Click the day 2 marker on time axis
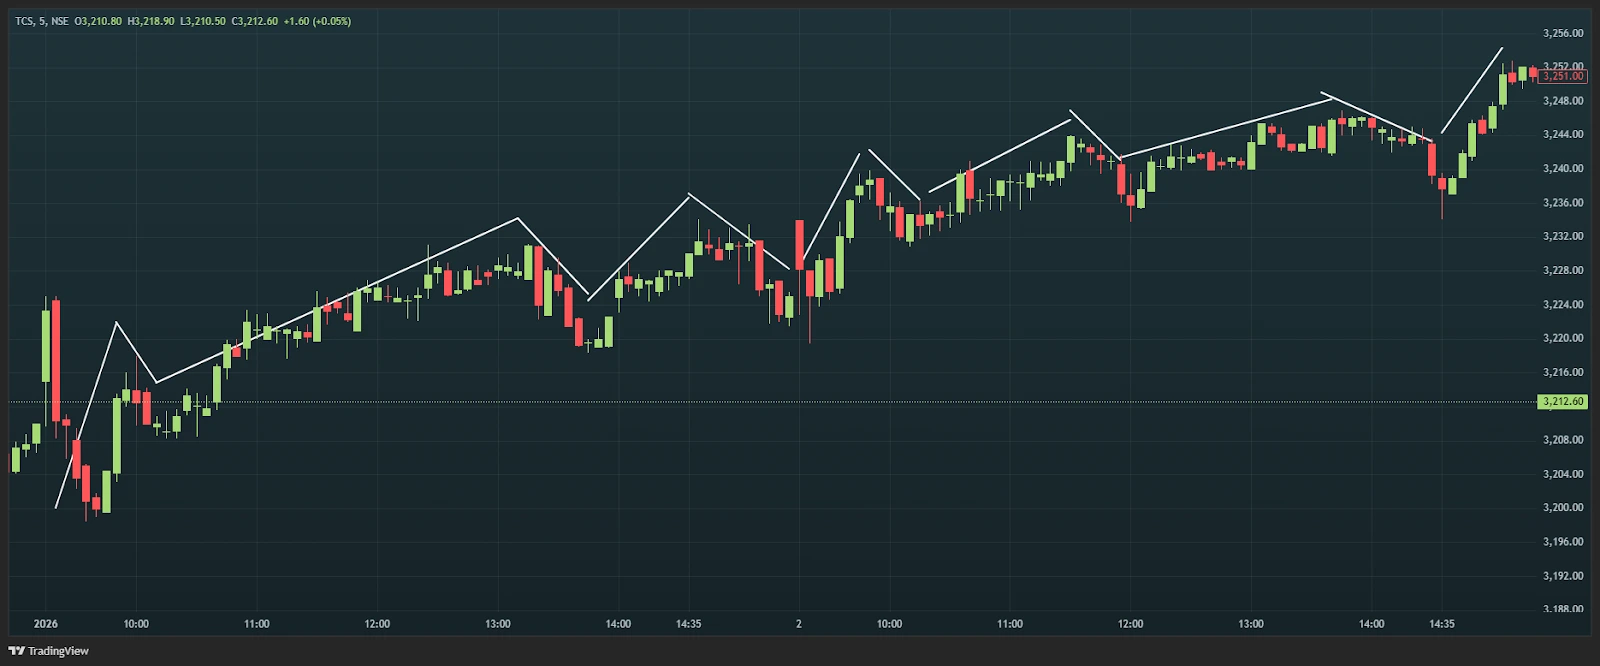The image size is (1600, 666). [x=798, y=624]
